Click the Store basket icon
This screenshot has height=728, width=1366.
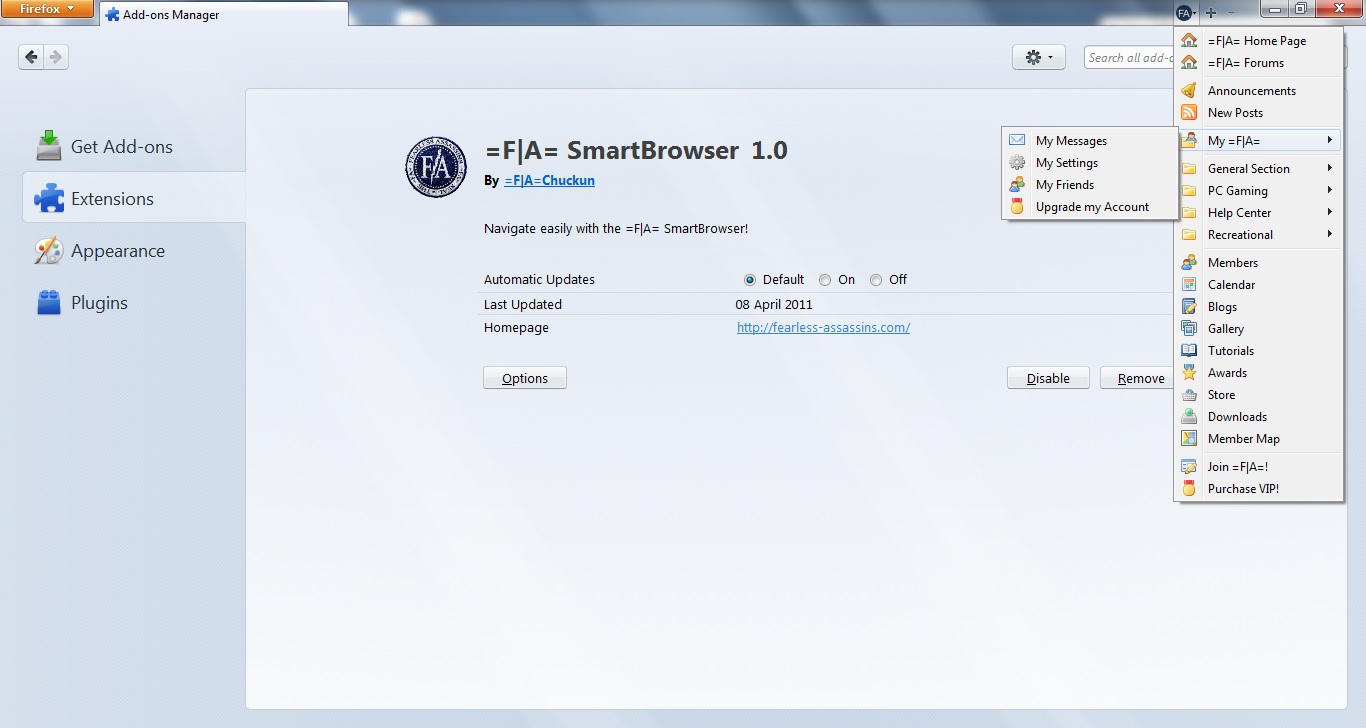[x=1189, y=395]
